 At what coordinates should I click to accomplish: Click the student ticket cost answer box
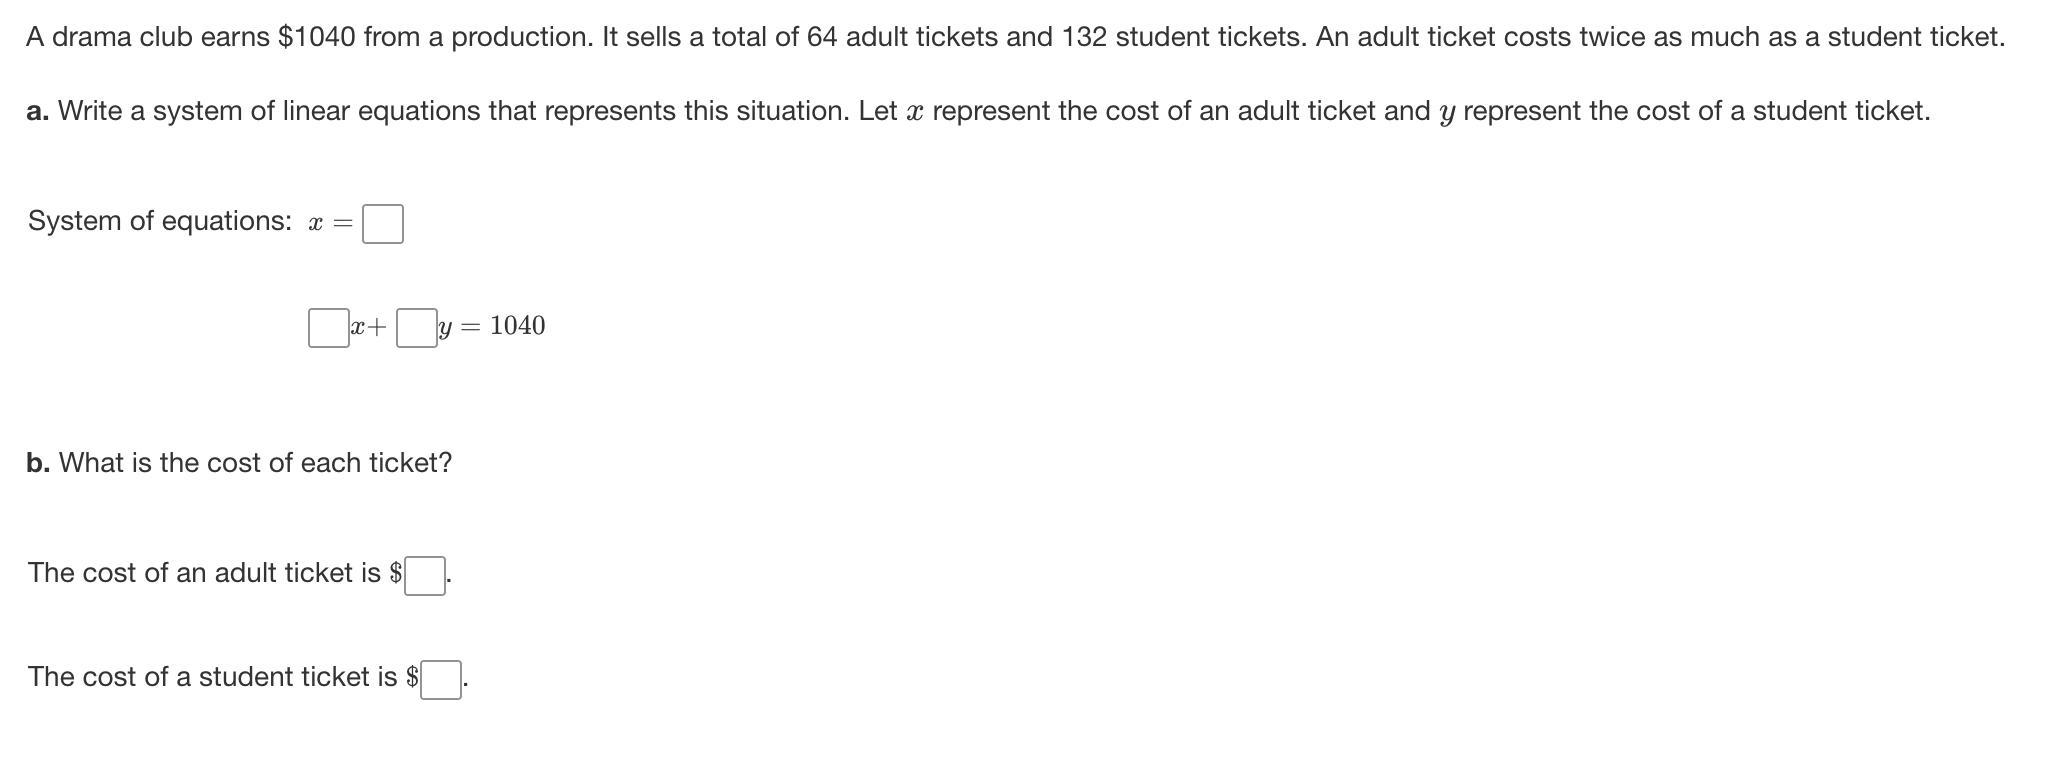click(x=441, y=680)
